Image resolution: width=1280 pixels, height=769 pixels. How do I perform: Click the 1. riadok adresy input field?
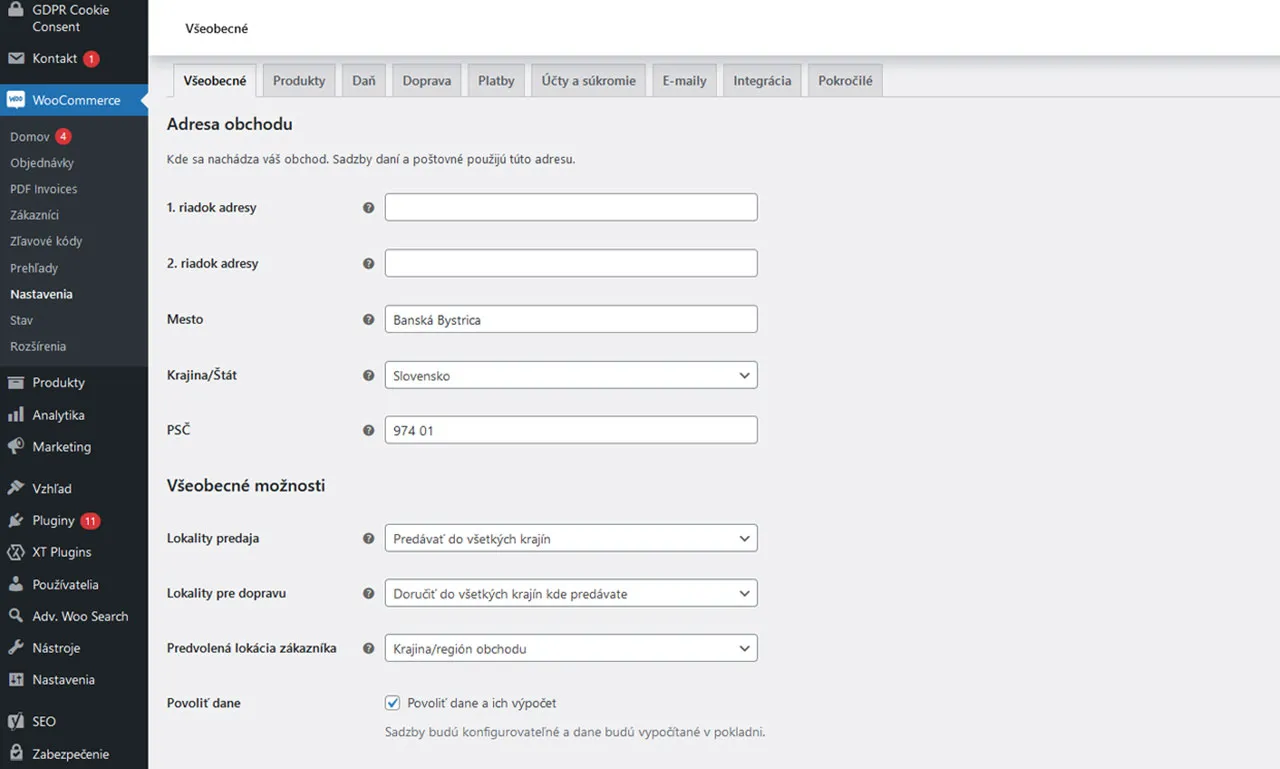coord(571,207)
